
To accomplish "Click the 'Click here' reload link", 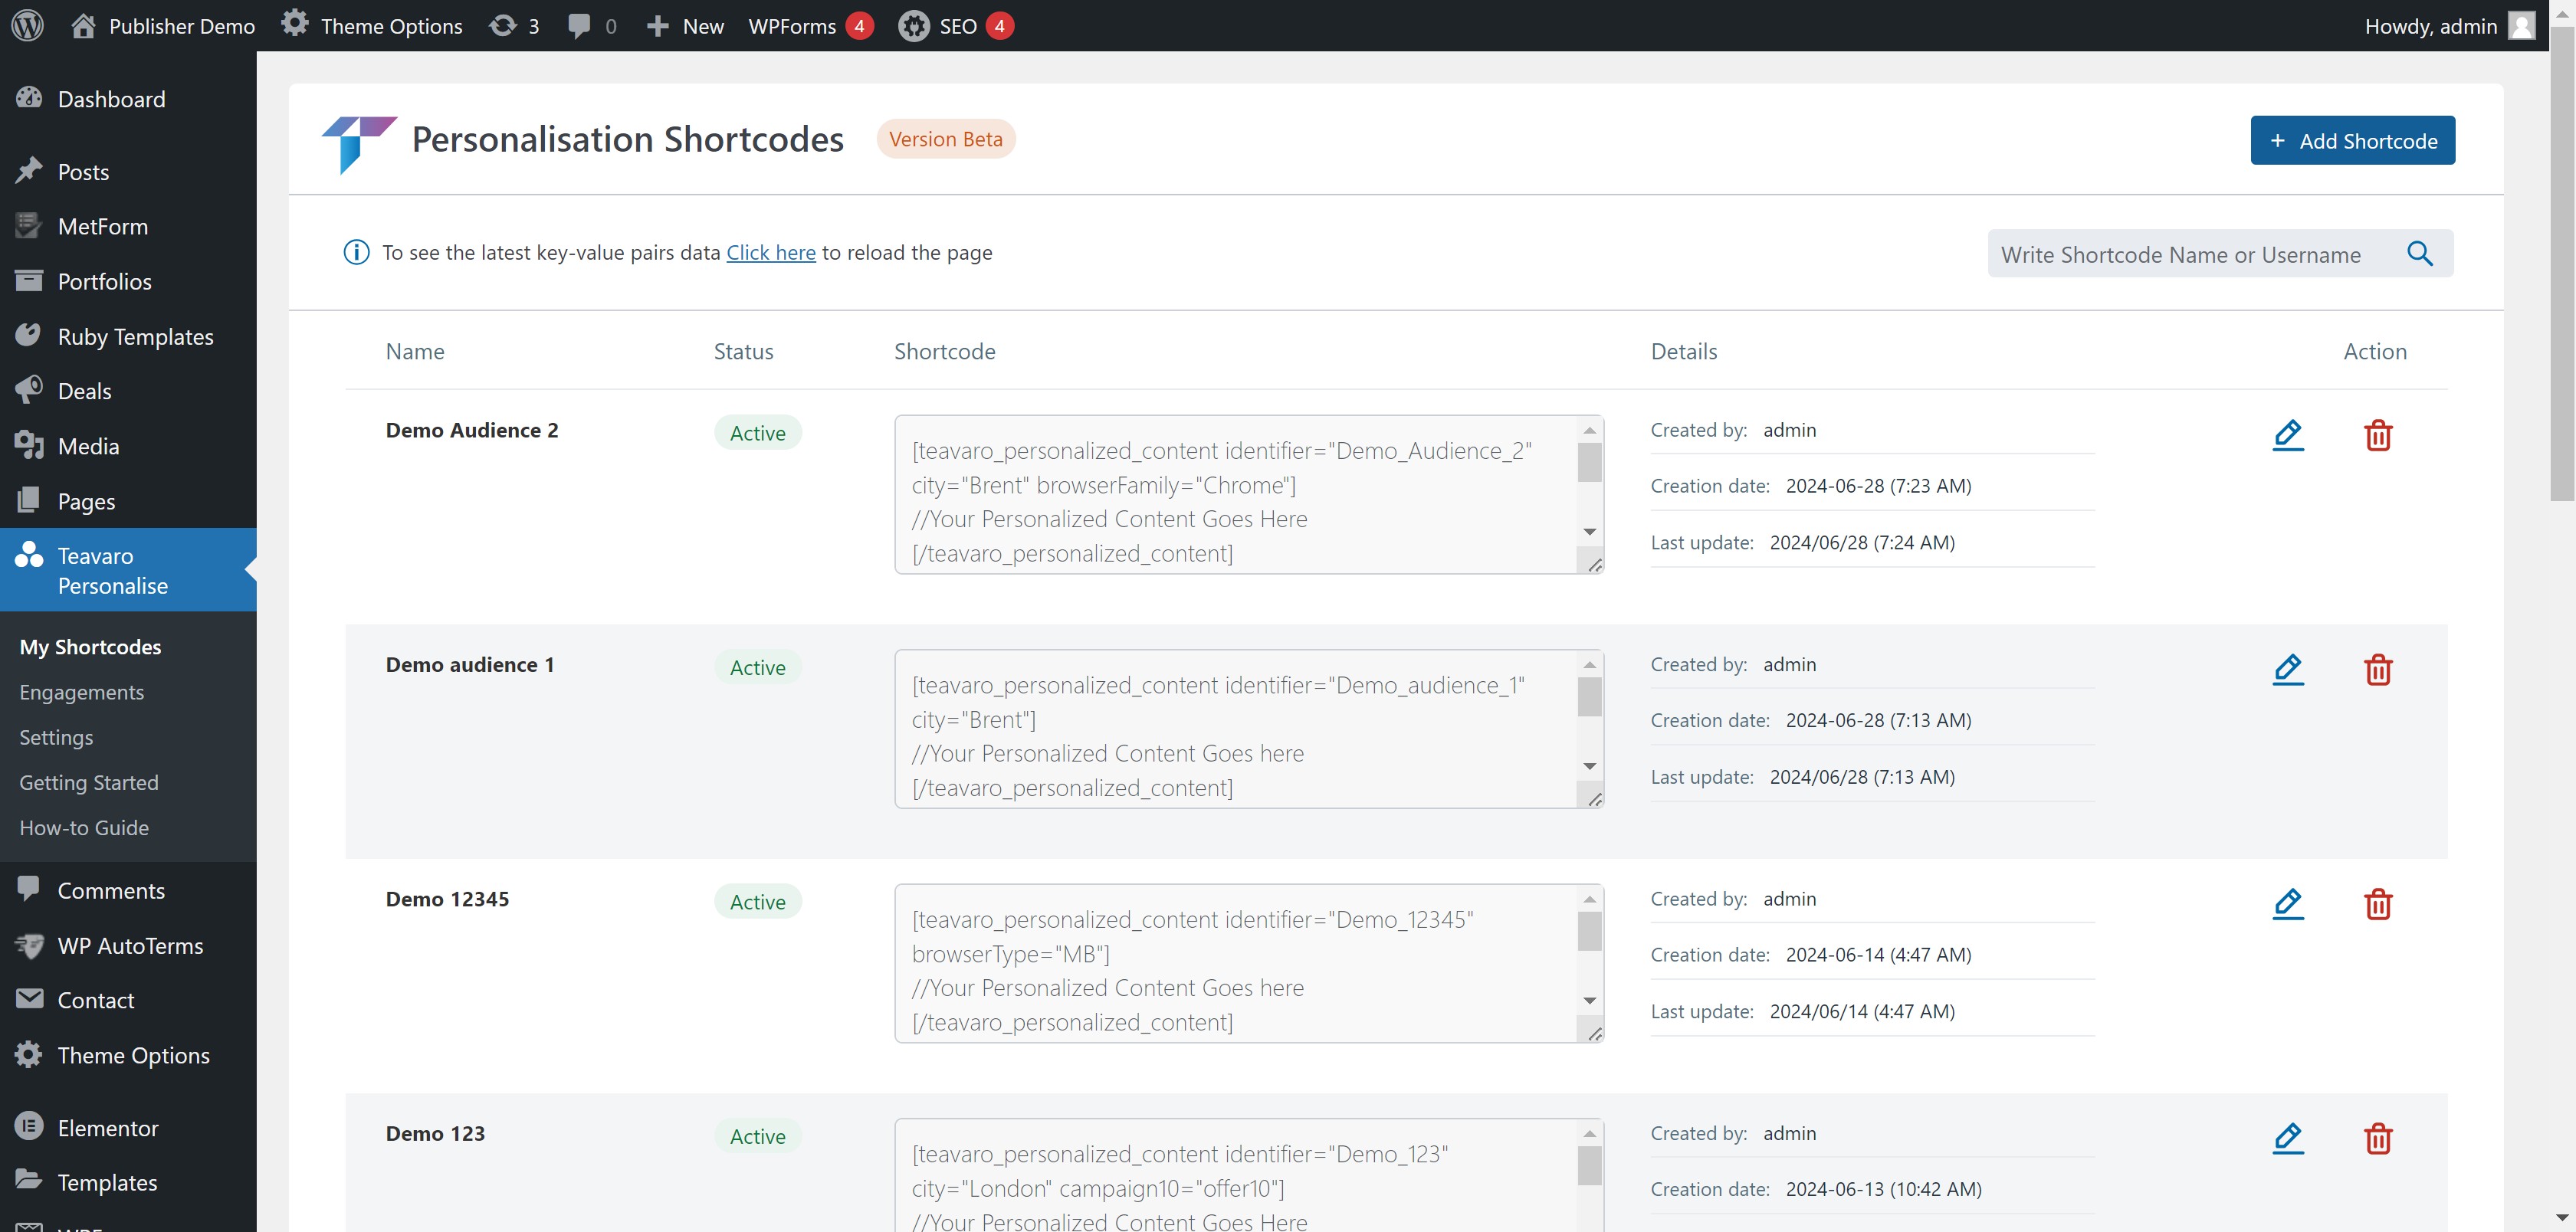I will point(770,253).
